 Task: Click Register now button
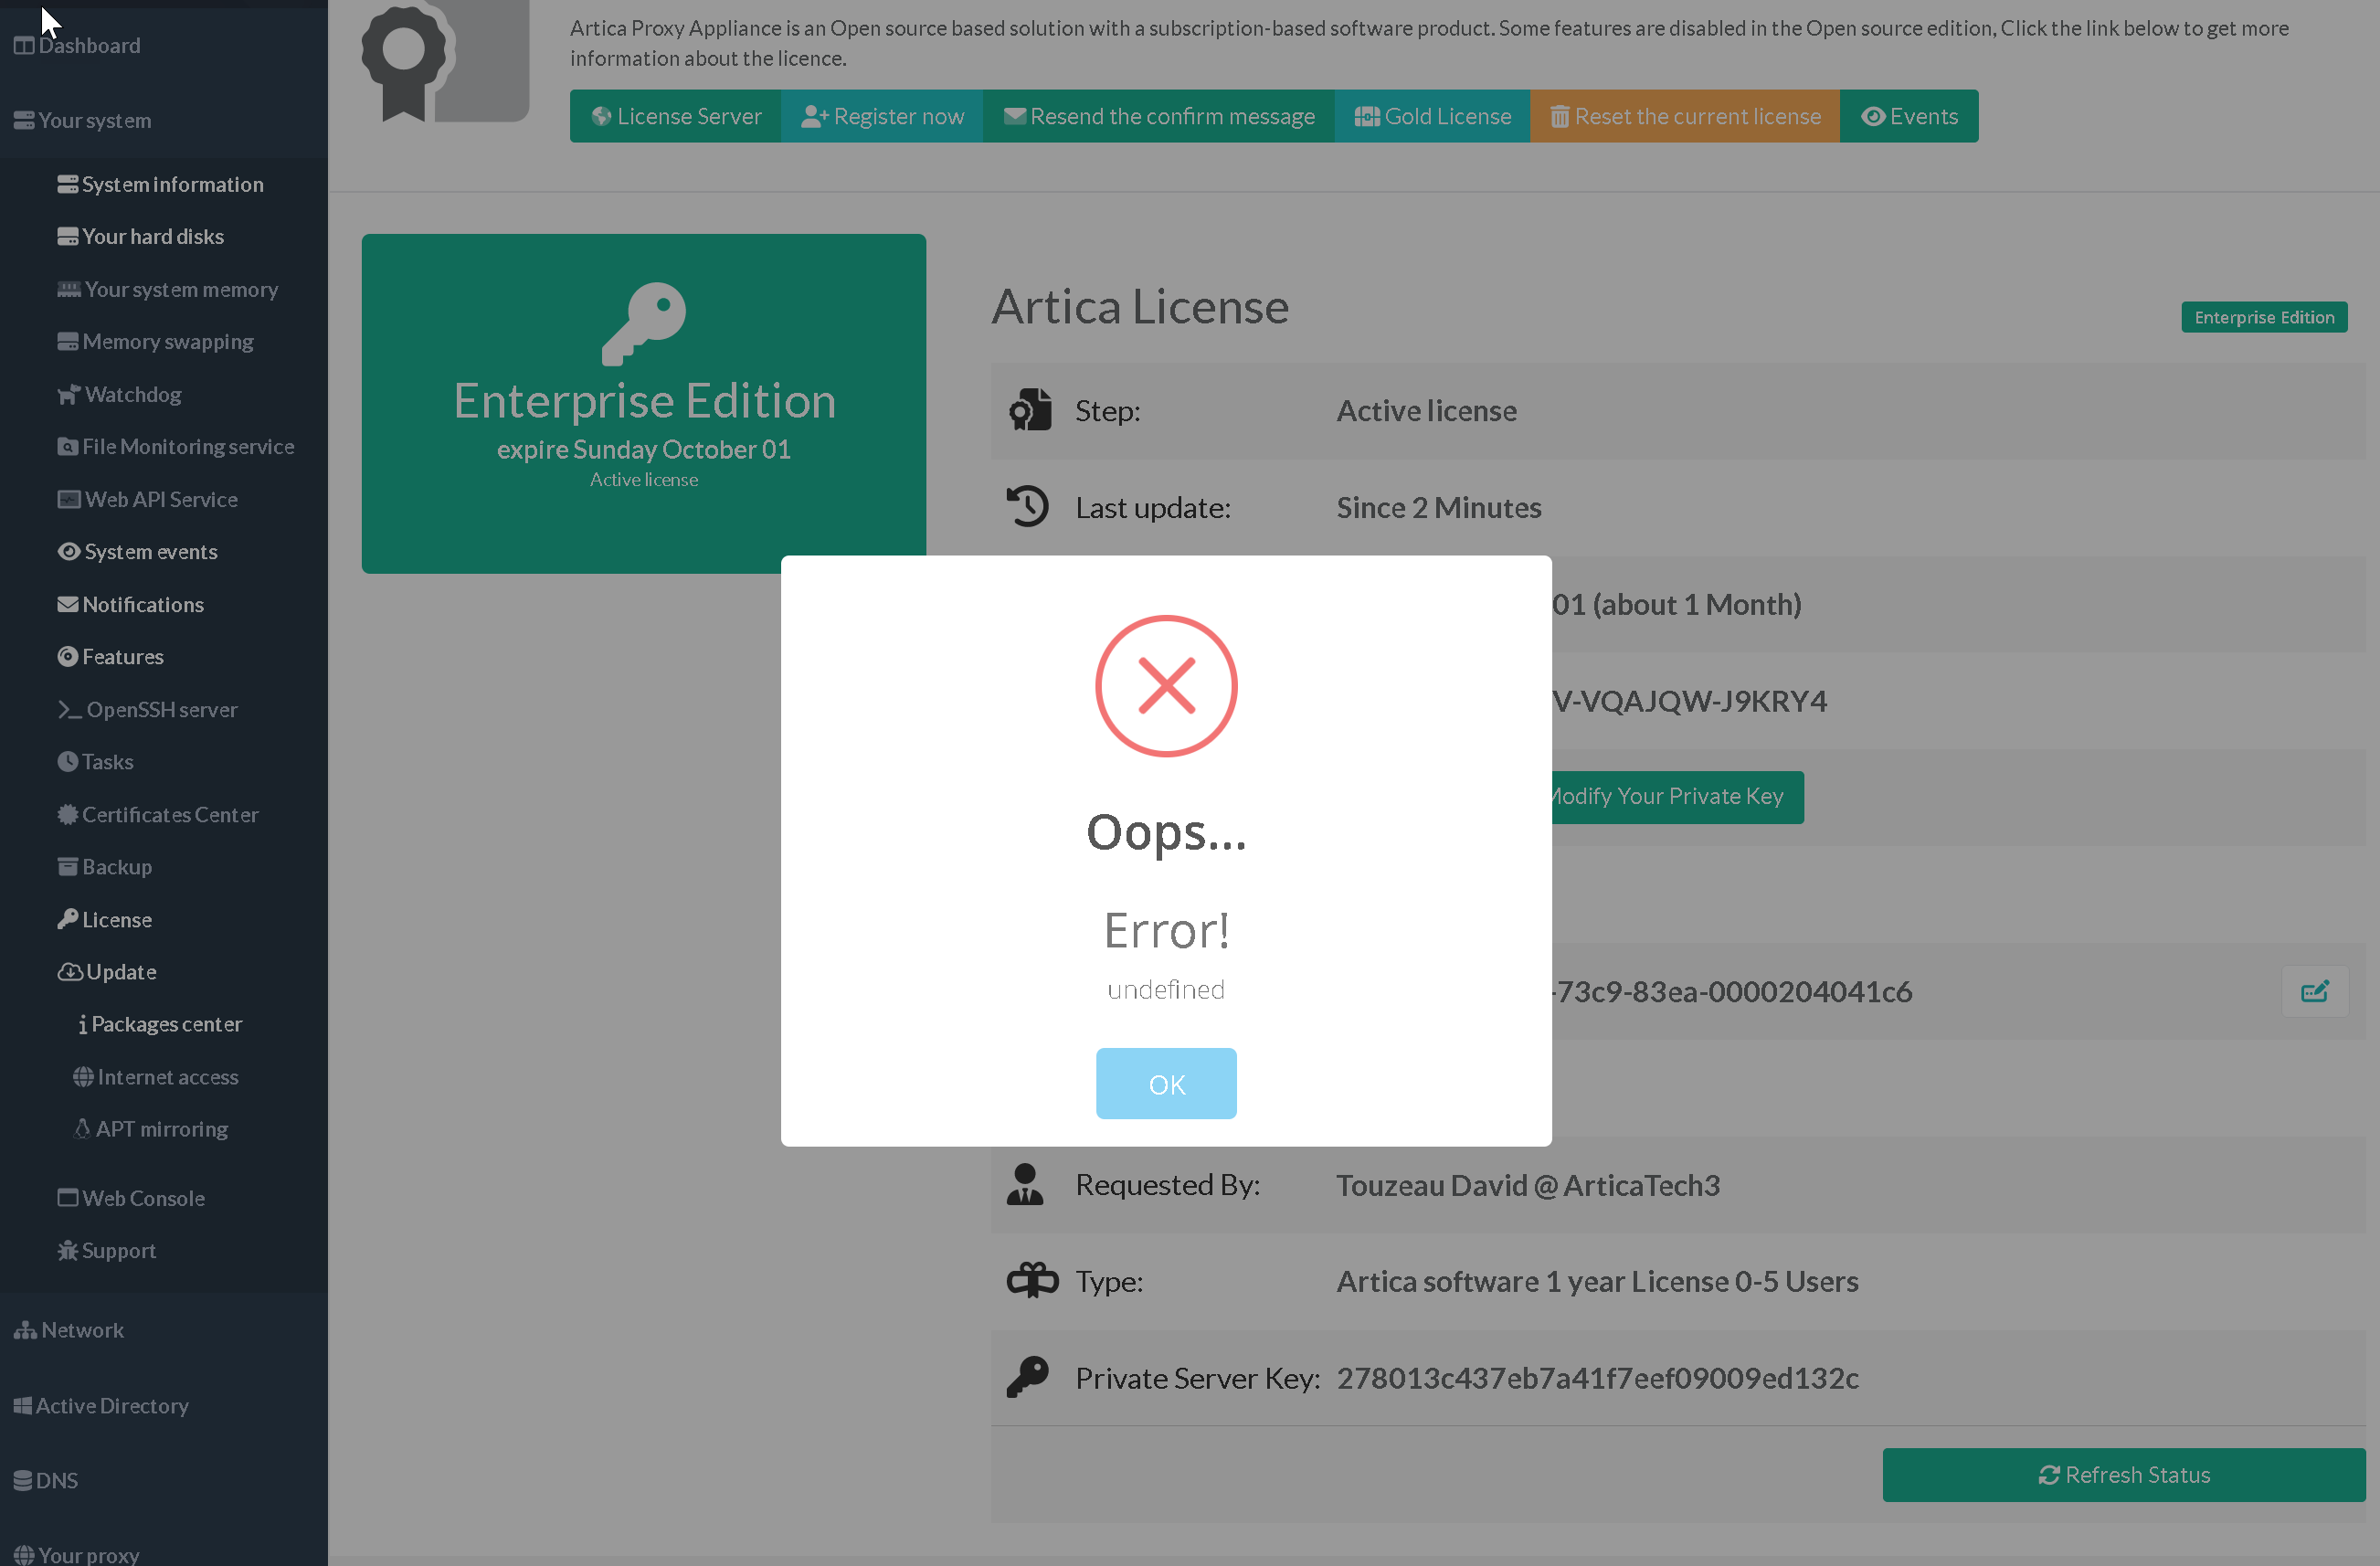(x=882, y=116)
